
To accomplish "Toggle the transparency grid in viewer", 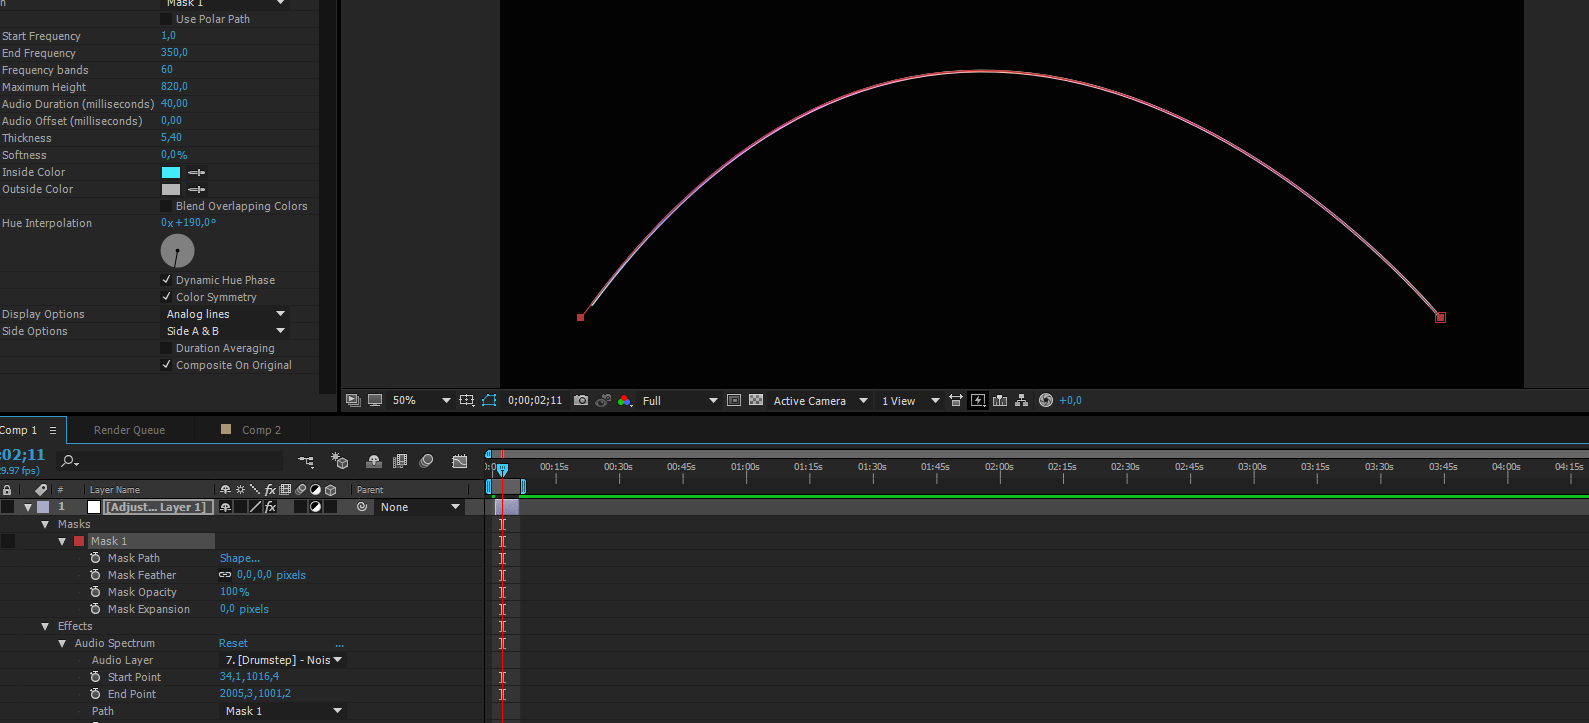I will [x=756, y=400].
